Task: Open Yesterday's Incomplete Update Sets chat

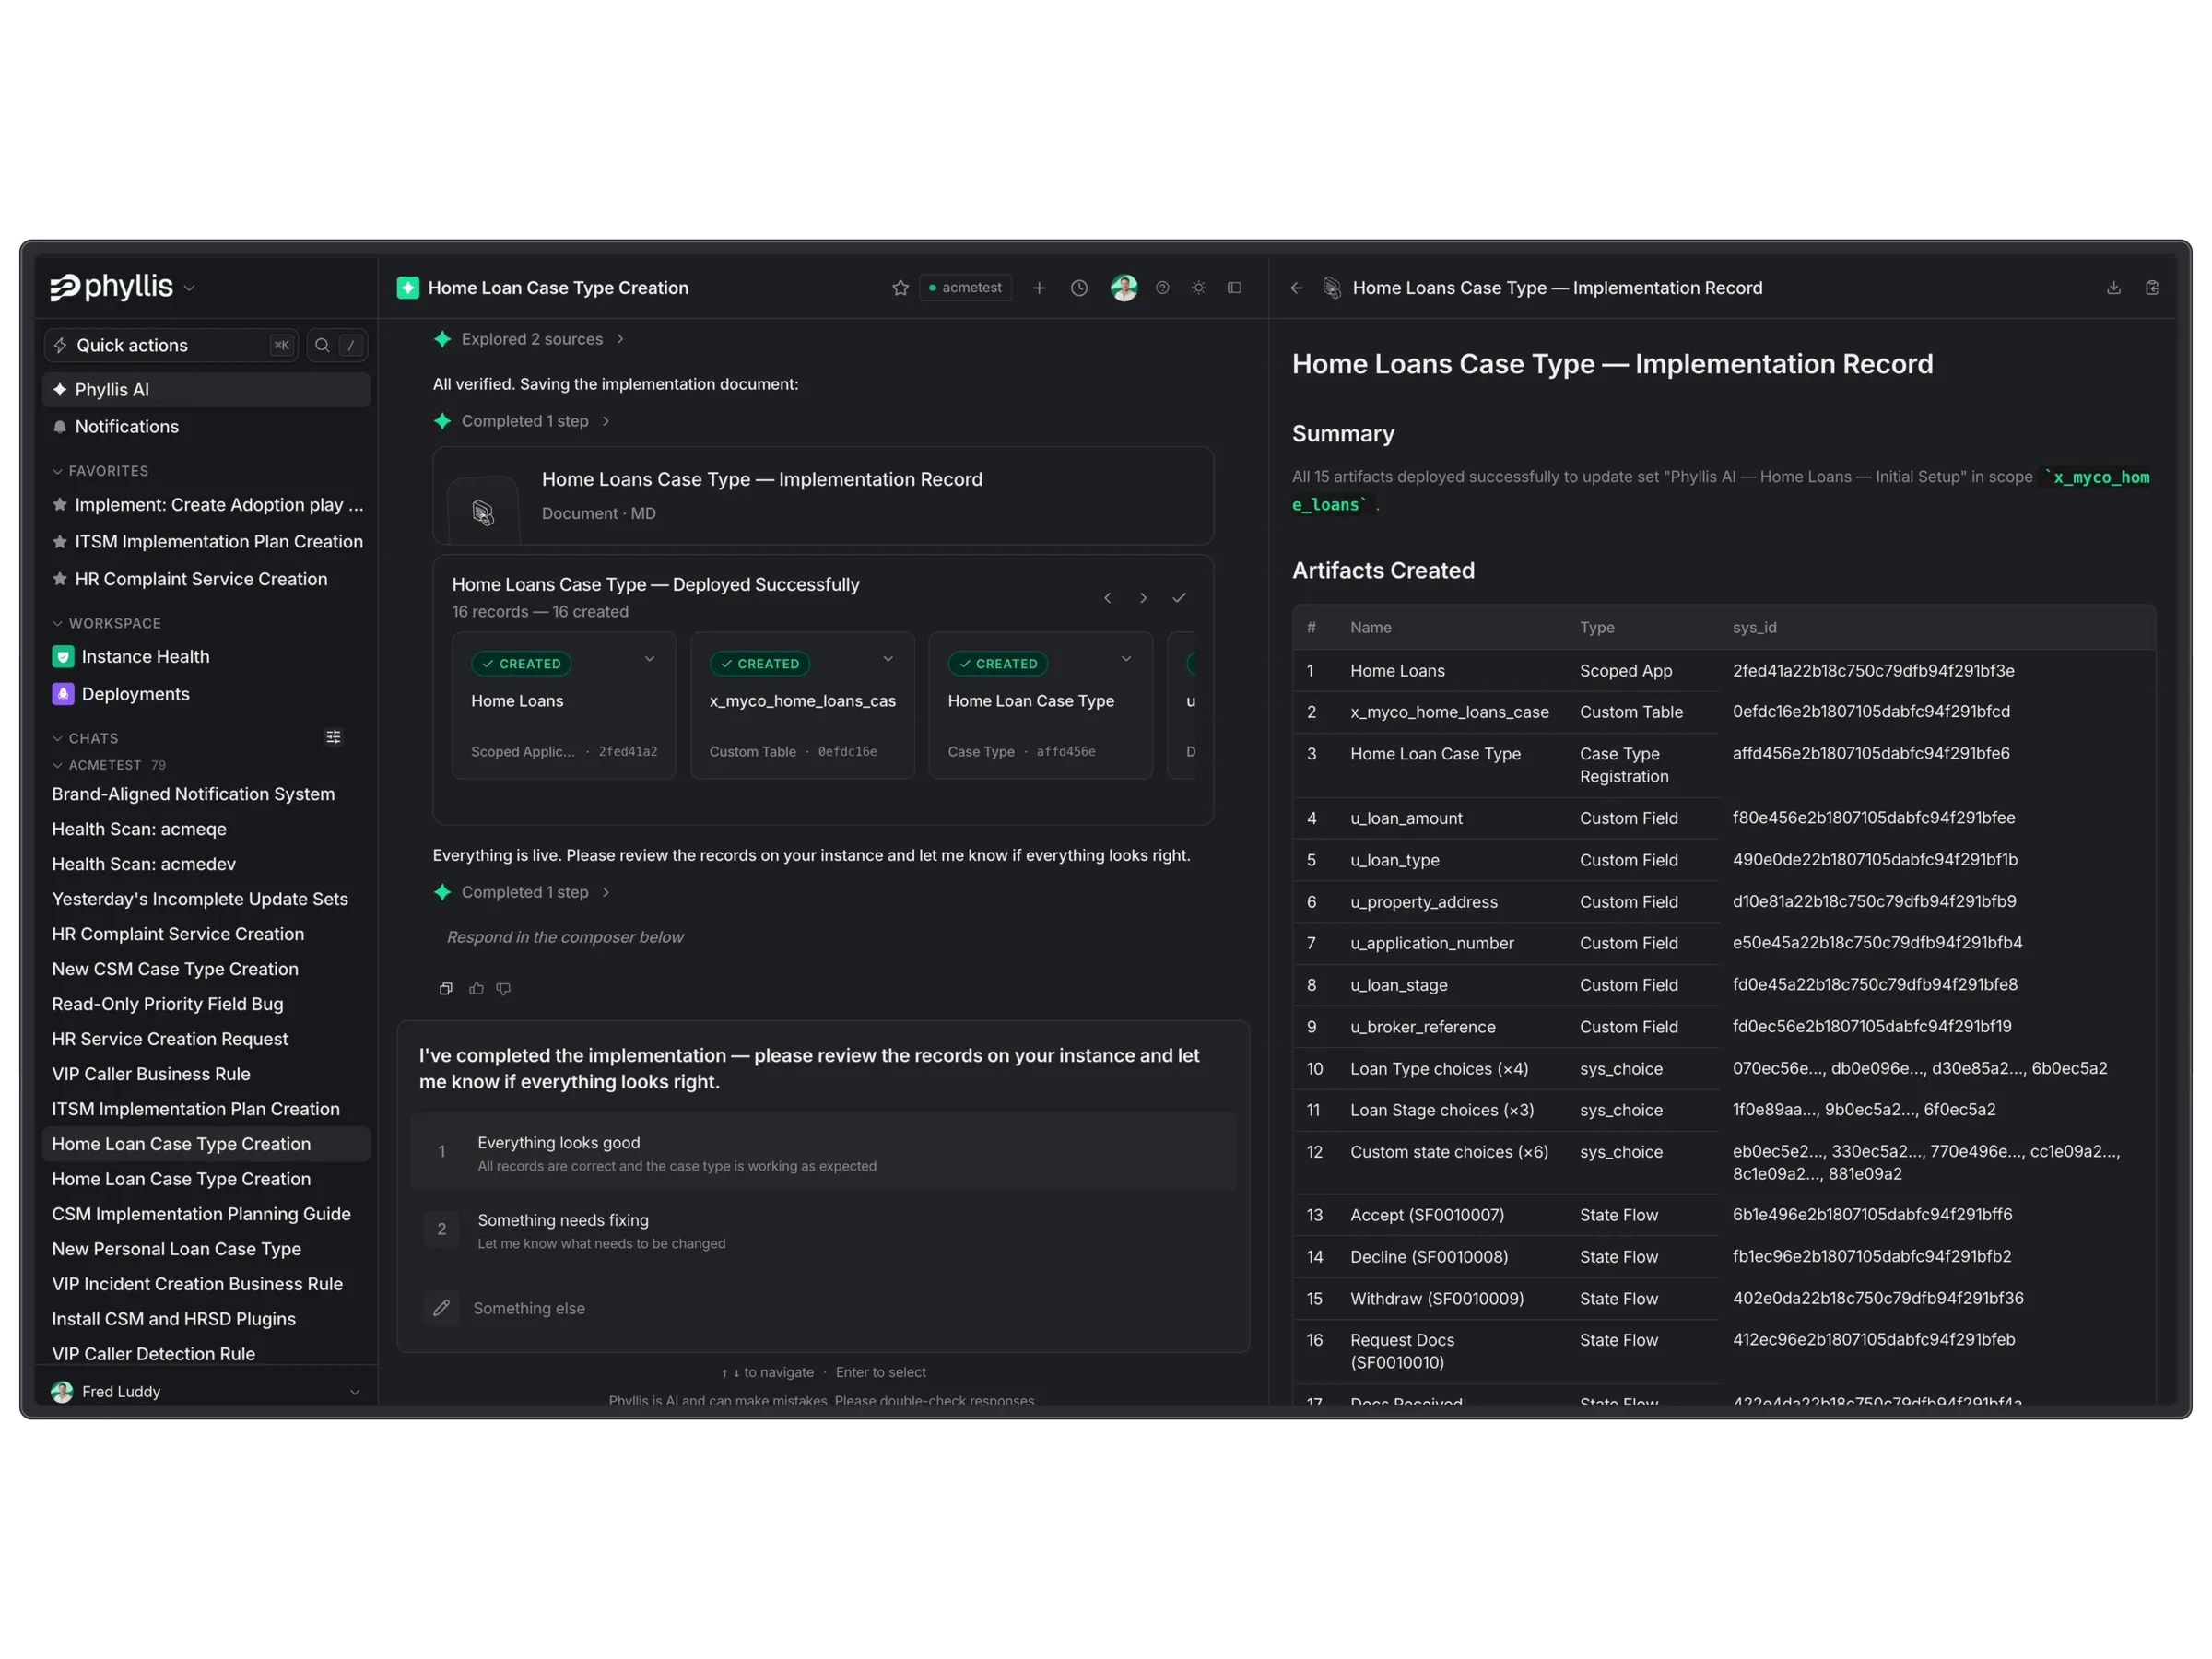Action: (206, 899)
